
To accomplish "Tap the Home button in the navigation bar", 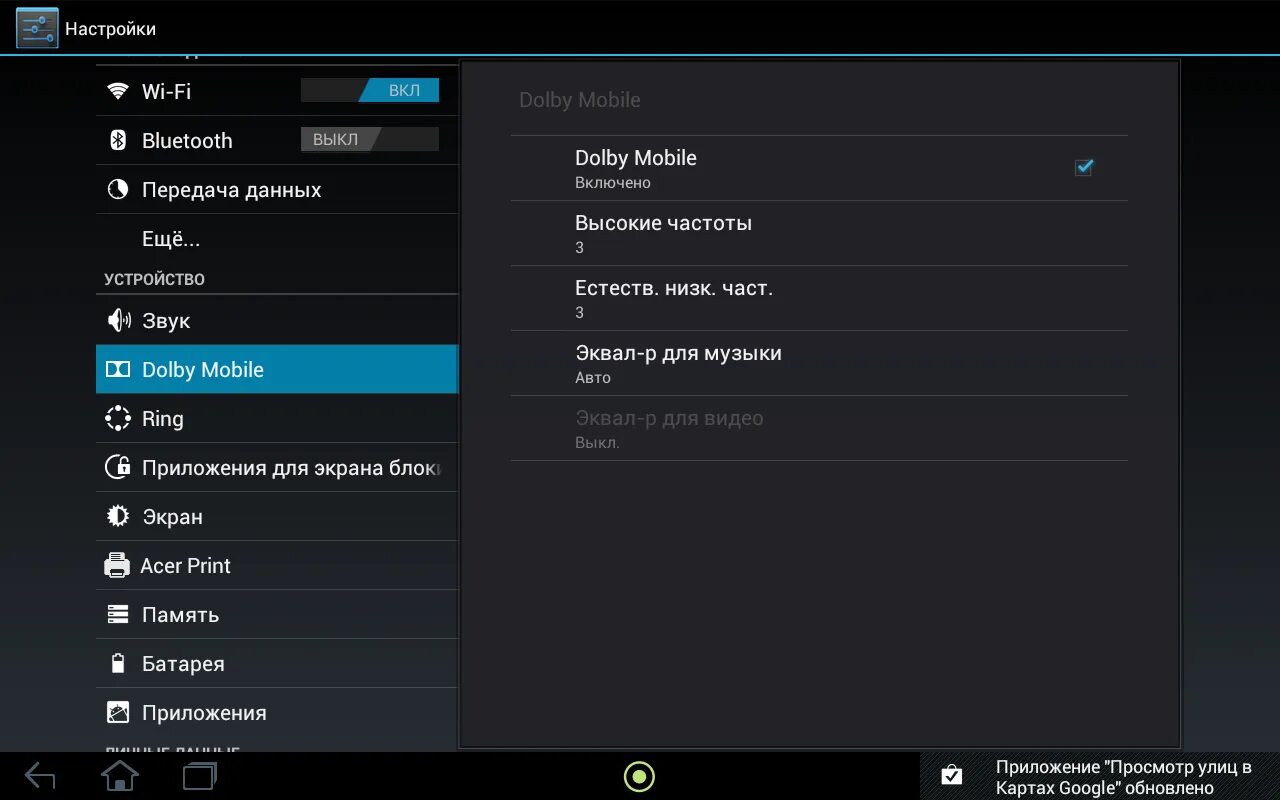I will 120,776.
